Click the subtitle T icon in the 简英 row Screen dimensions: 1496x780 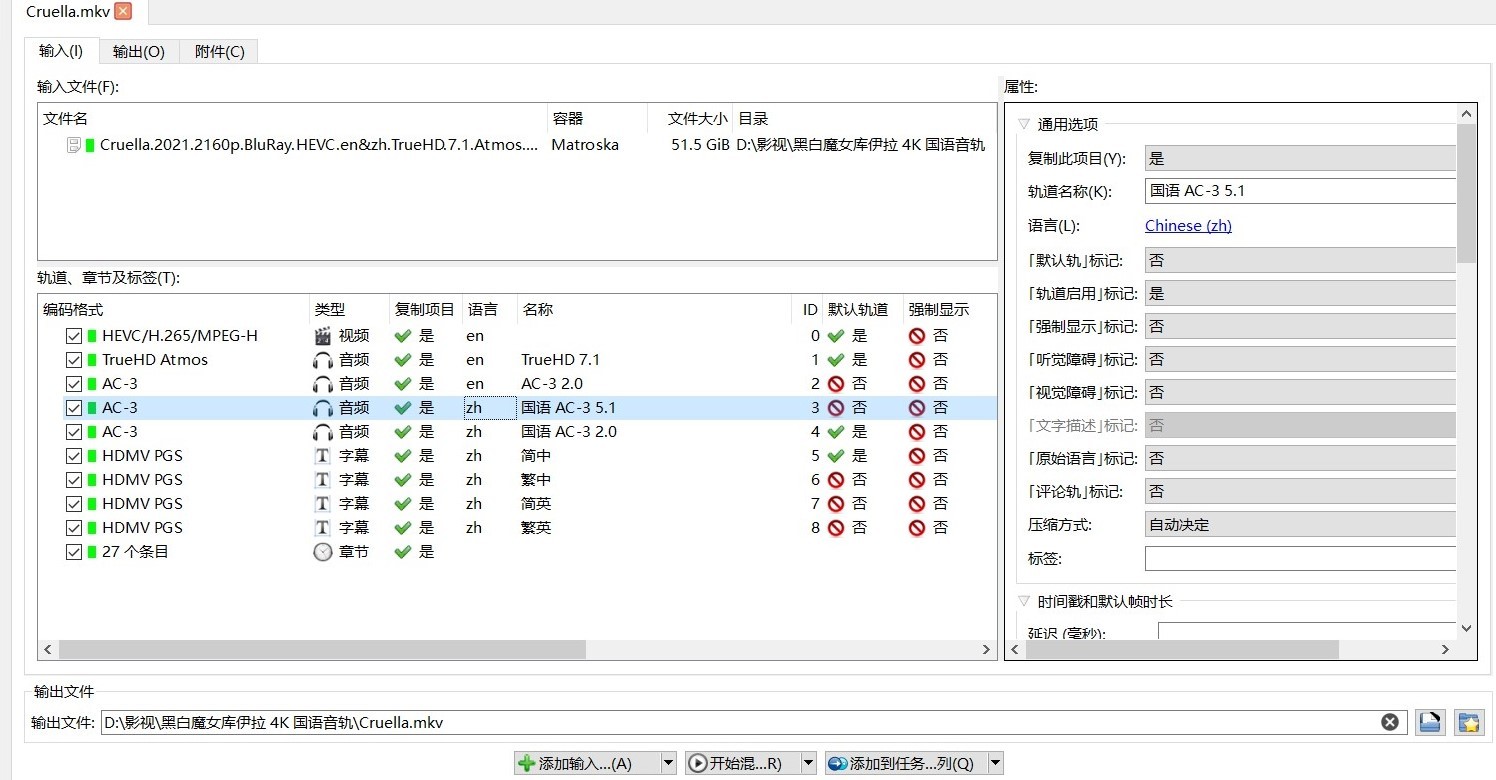click(322, 504)
